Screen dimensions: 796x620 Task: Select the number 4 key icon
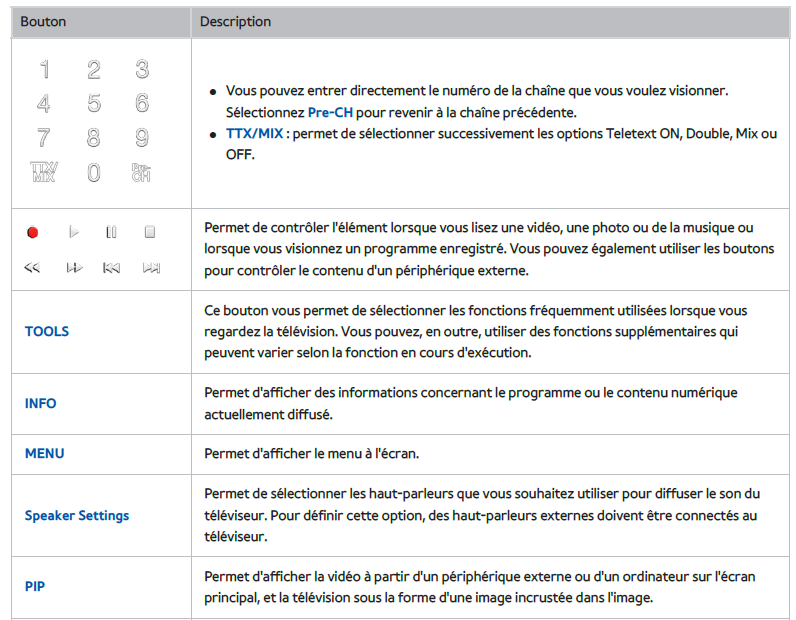[44, 104]
